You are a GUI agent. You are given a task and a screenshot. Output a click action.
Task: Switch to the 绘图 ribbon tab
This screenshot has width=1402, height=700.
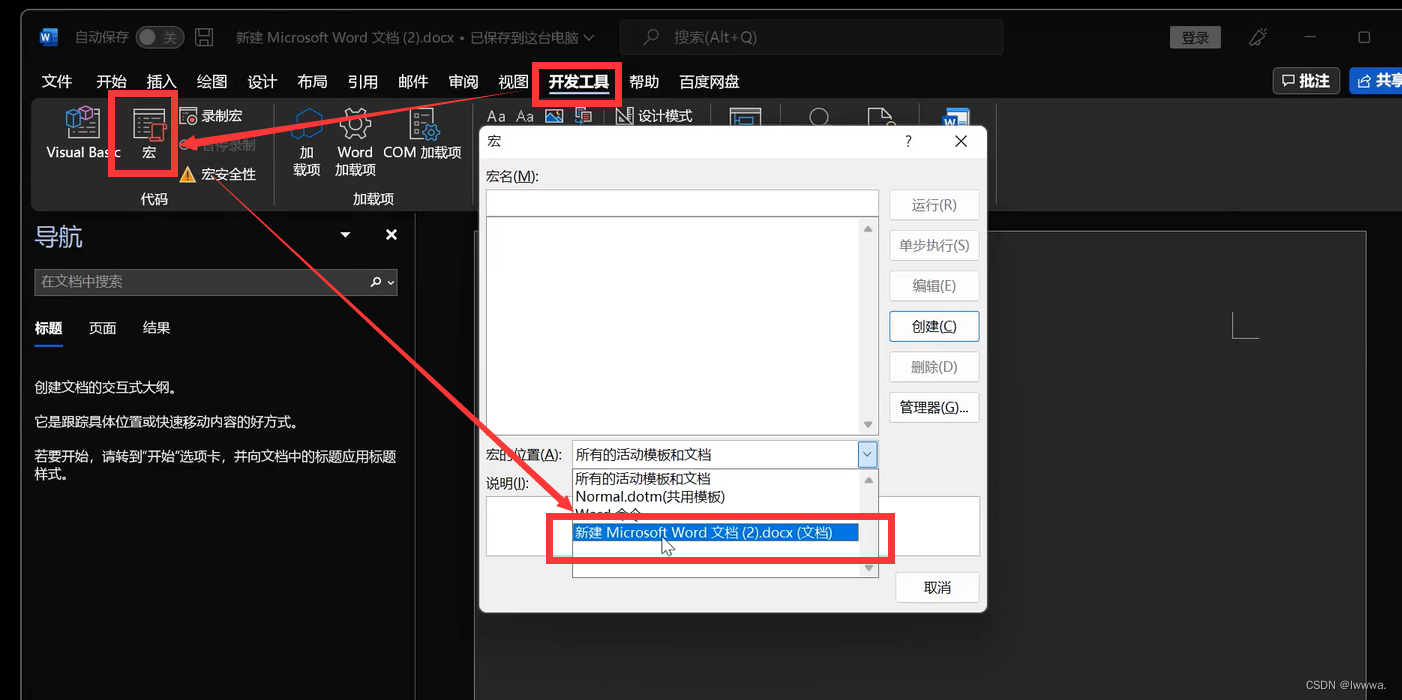pos(212,81)
